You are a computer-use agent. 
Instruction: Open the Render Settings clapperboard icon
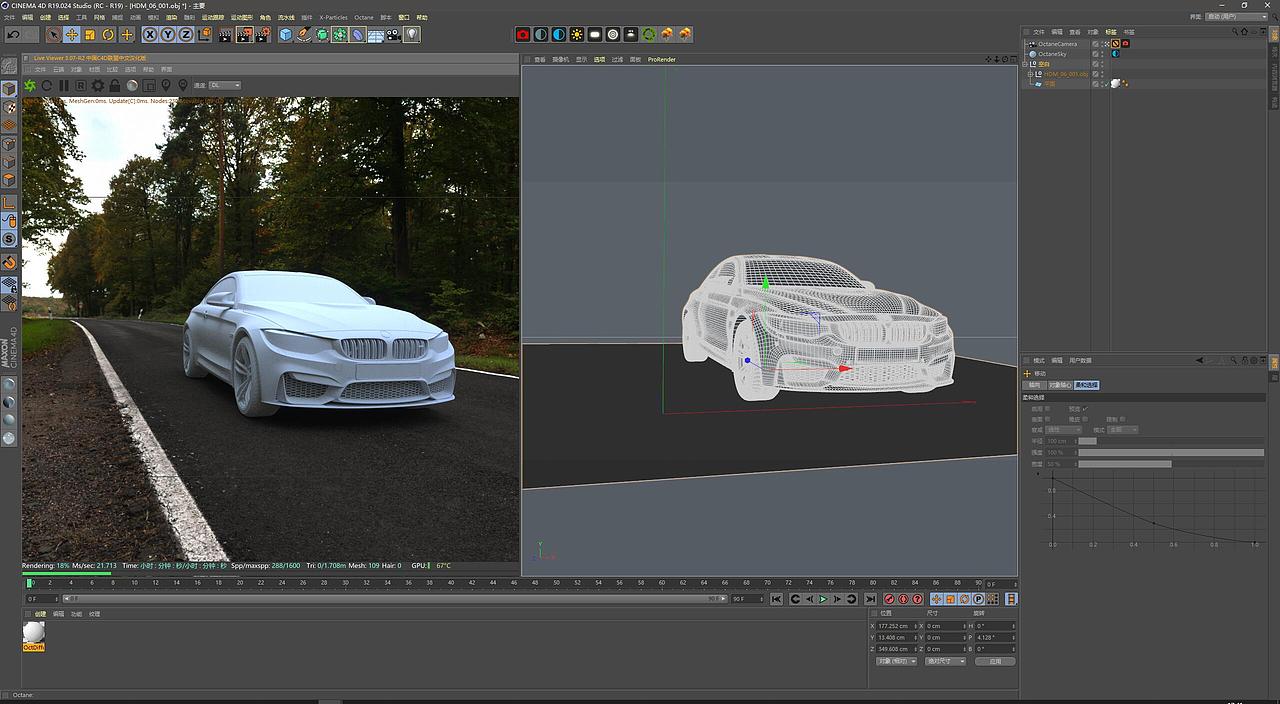point(263,34)
